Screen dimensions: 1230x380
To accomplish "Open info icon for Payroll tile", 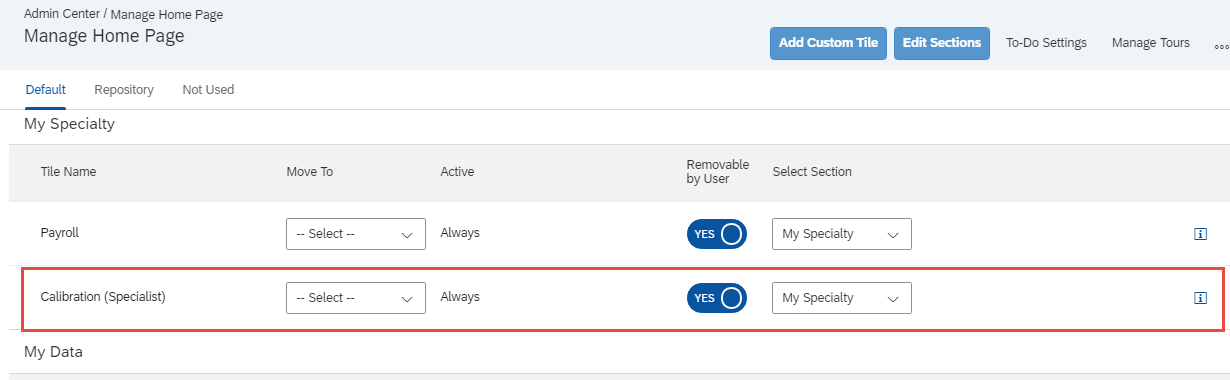I will [x=1201, y=234].
